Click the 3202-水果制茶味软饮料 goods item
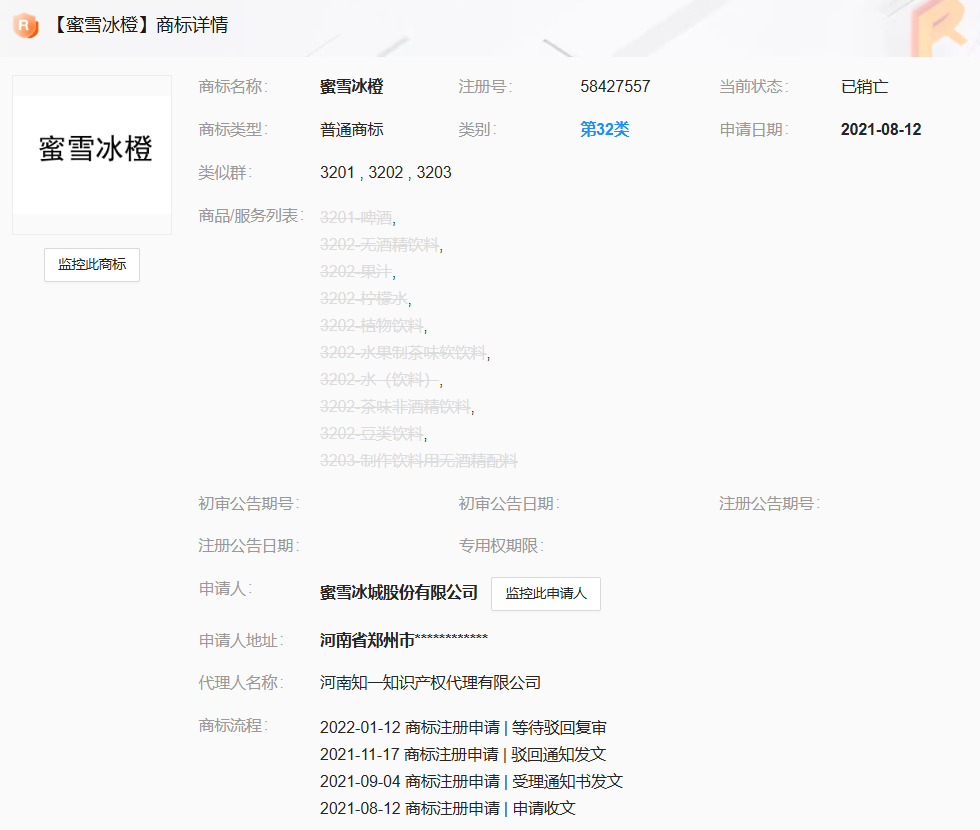Image resolution: width=980 pixels, height=830 pixels. pos(403,352)
